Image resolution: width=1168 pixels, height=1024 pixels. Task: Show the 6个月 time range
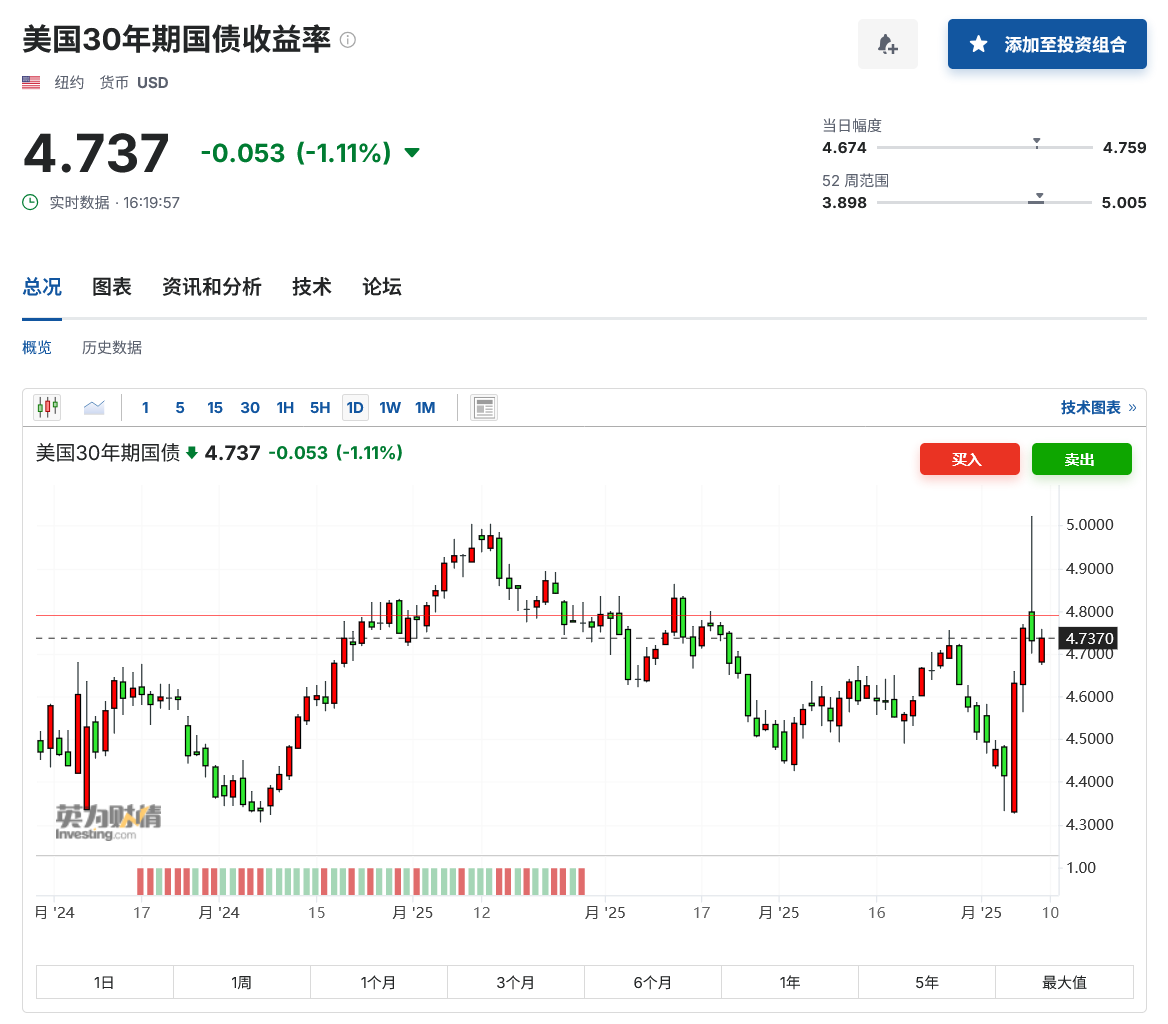tap(653, 982)
